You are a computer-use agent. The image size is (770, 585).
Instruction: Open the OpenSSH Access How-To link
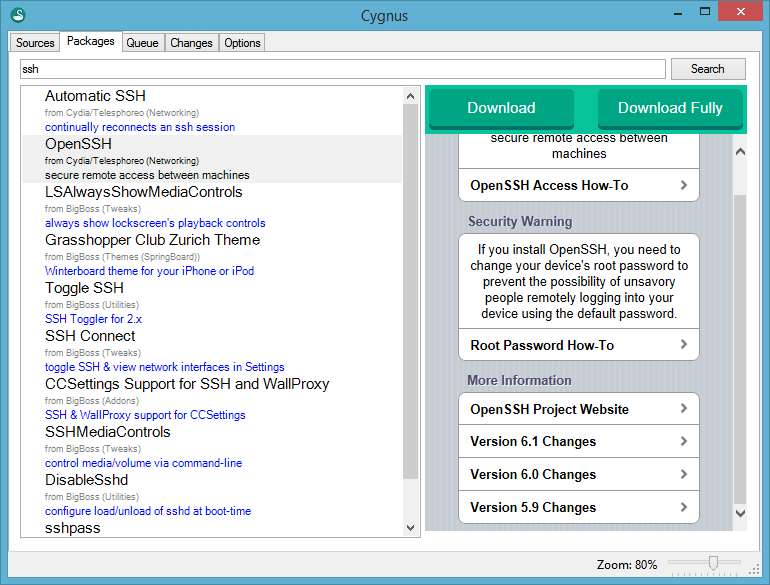click(x=578, y=185)
